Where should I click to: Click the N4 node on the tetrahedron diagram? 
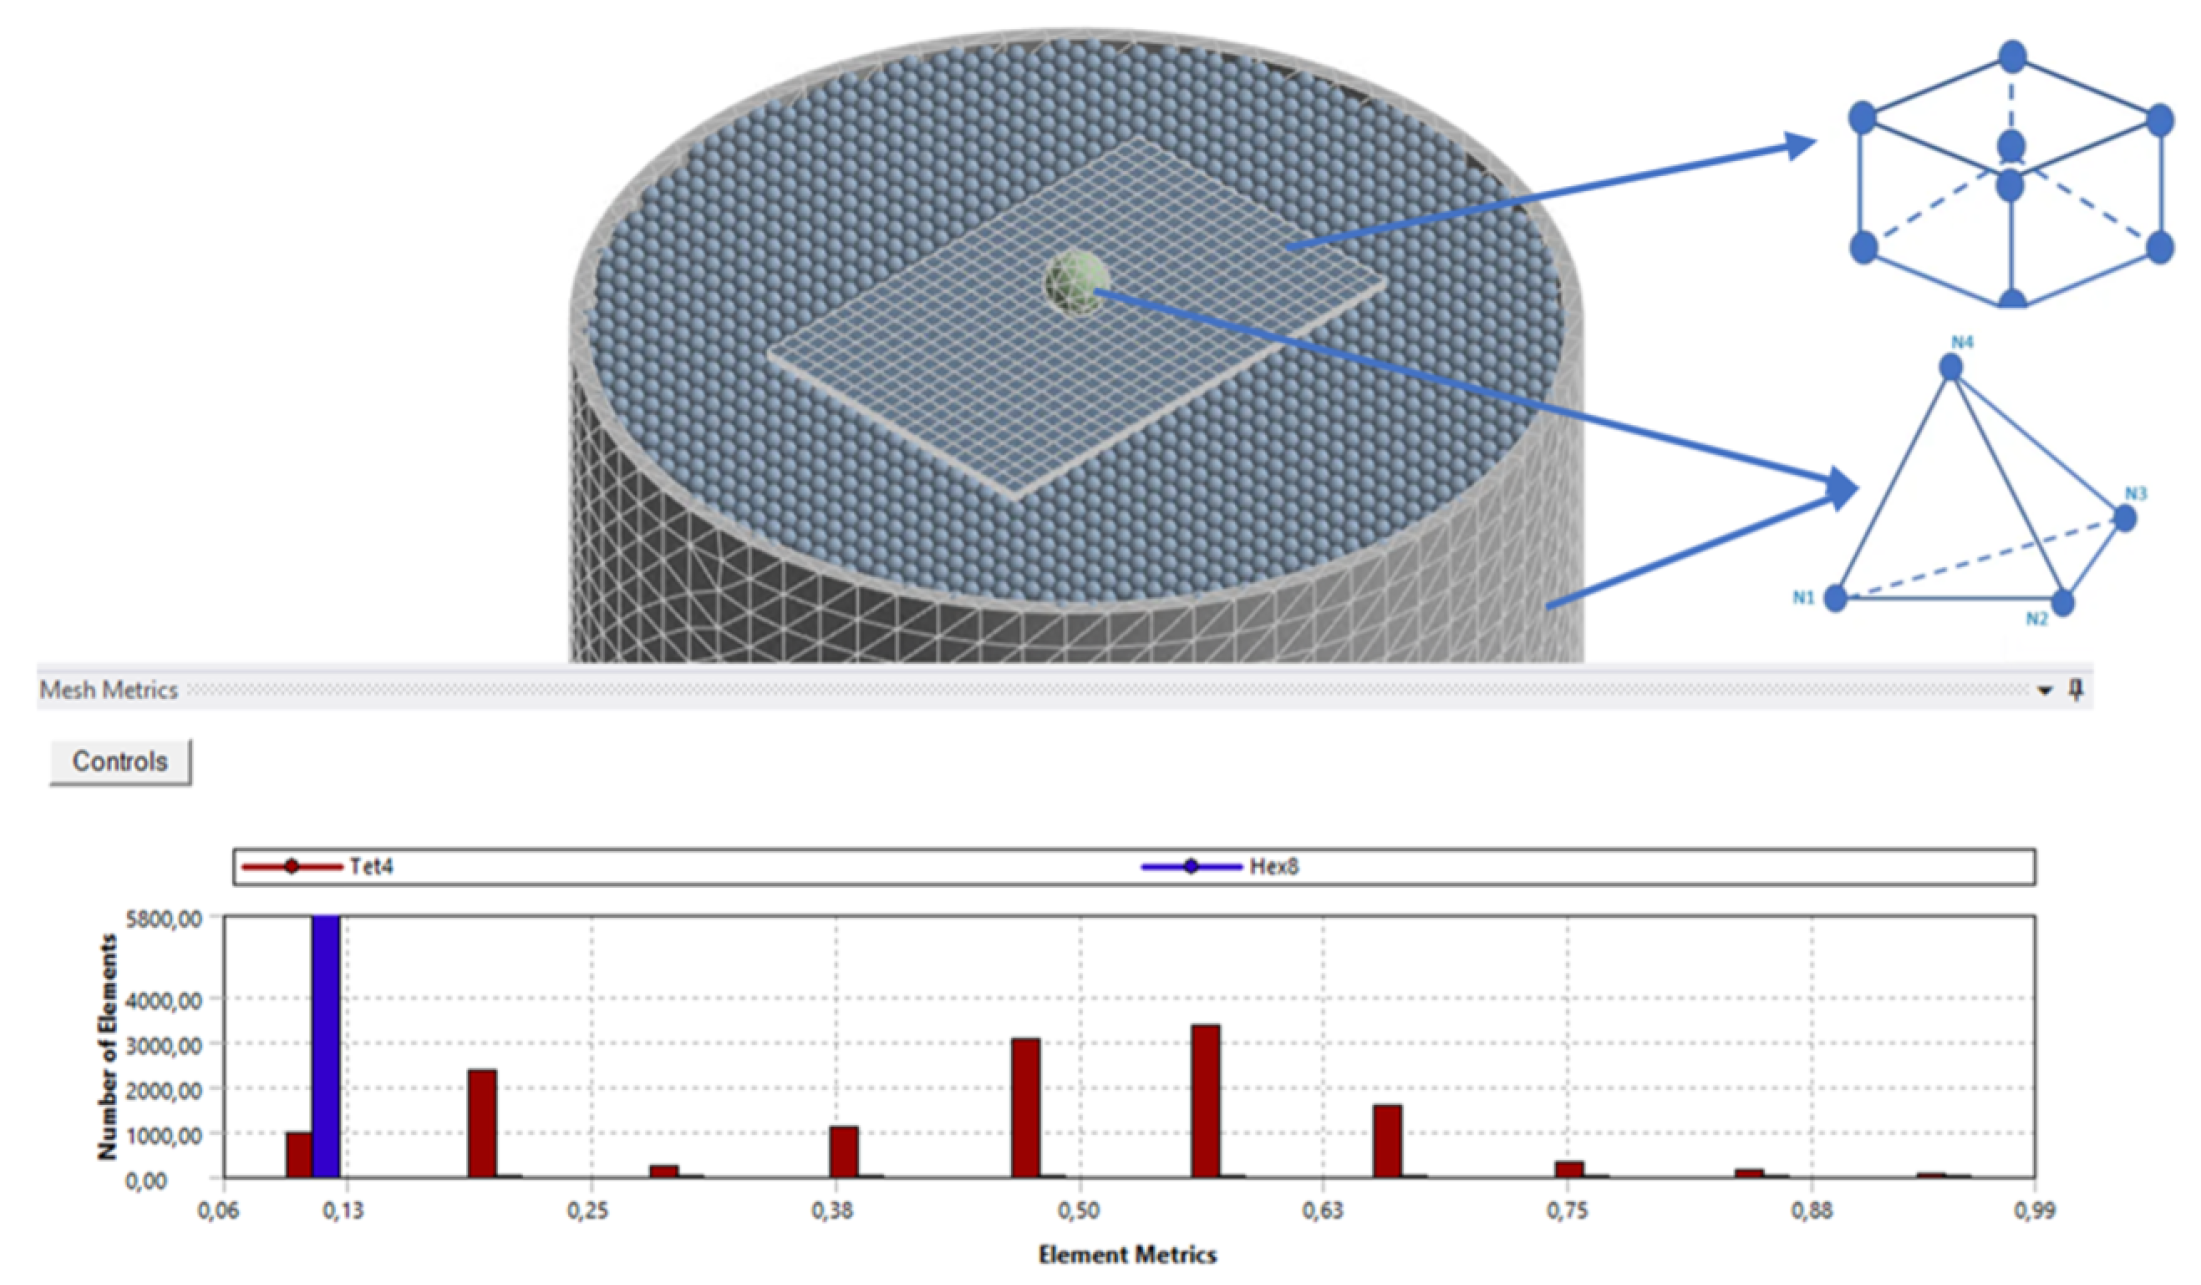(1951, 368)
